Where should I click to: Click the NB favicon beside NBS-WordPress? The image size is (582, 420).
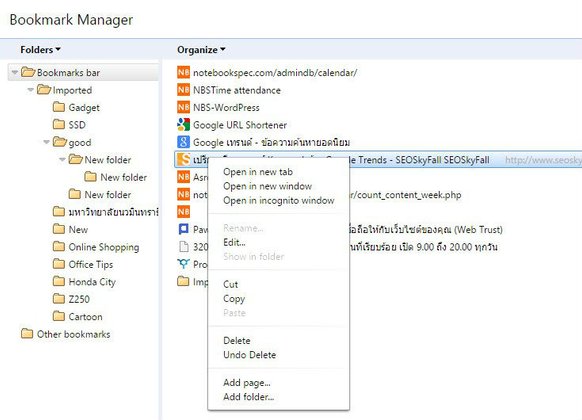point(183,107)
